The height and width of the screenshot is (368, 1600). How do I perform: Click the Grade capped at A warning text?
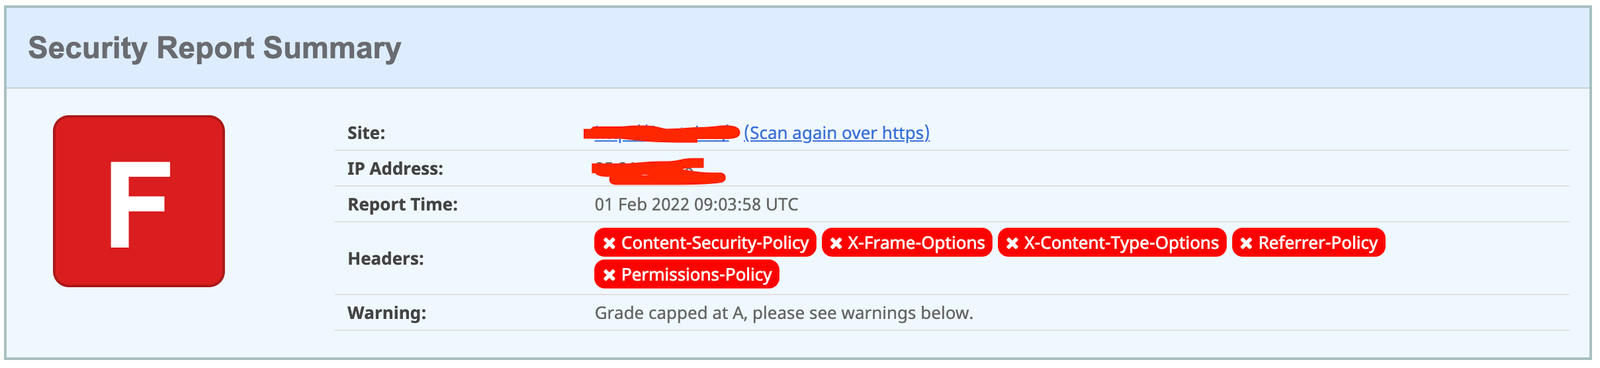pyautogui.click(x=784, y=313)
